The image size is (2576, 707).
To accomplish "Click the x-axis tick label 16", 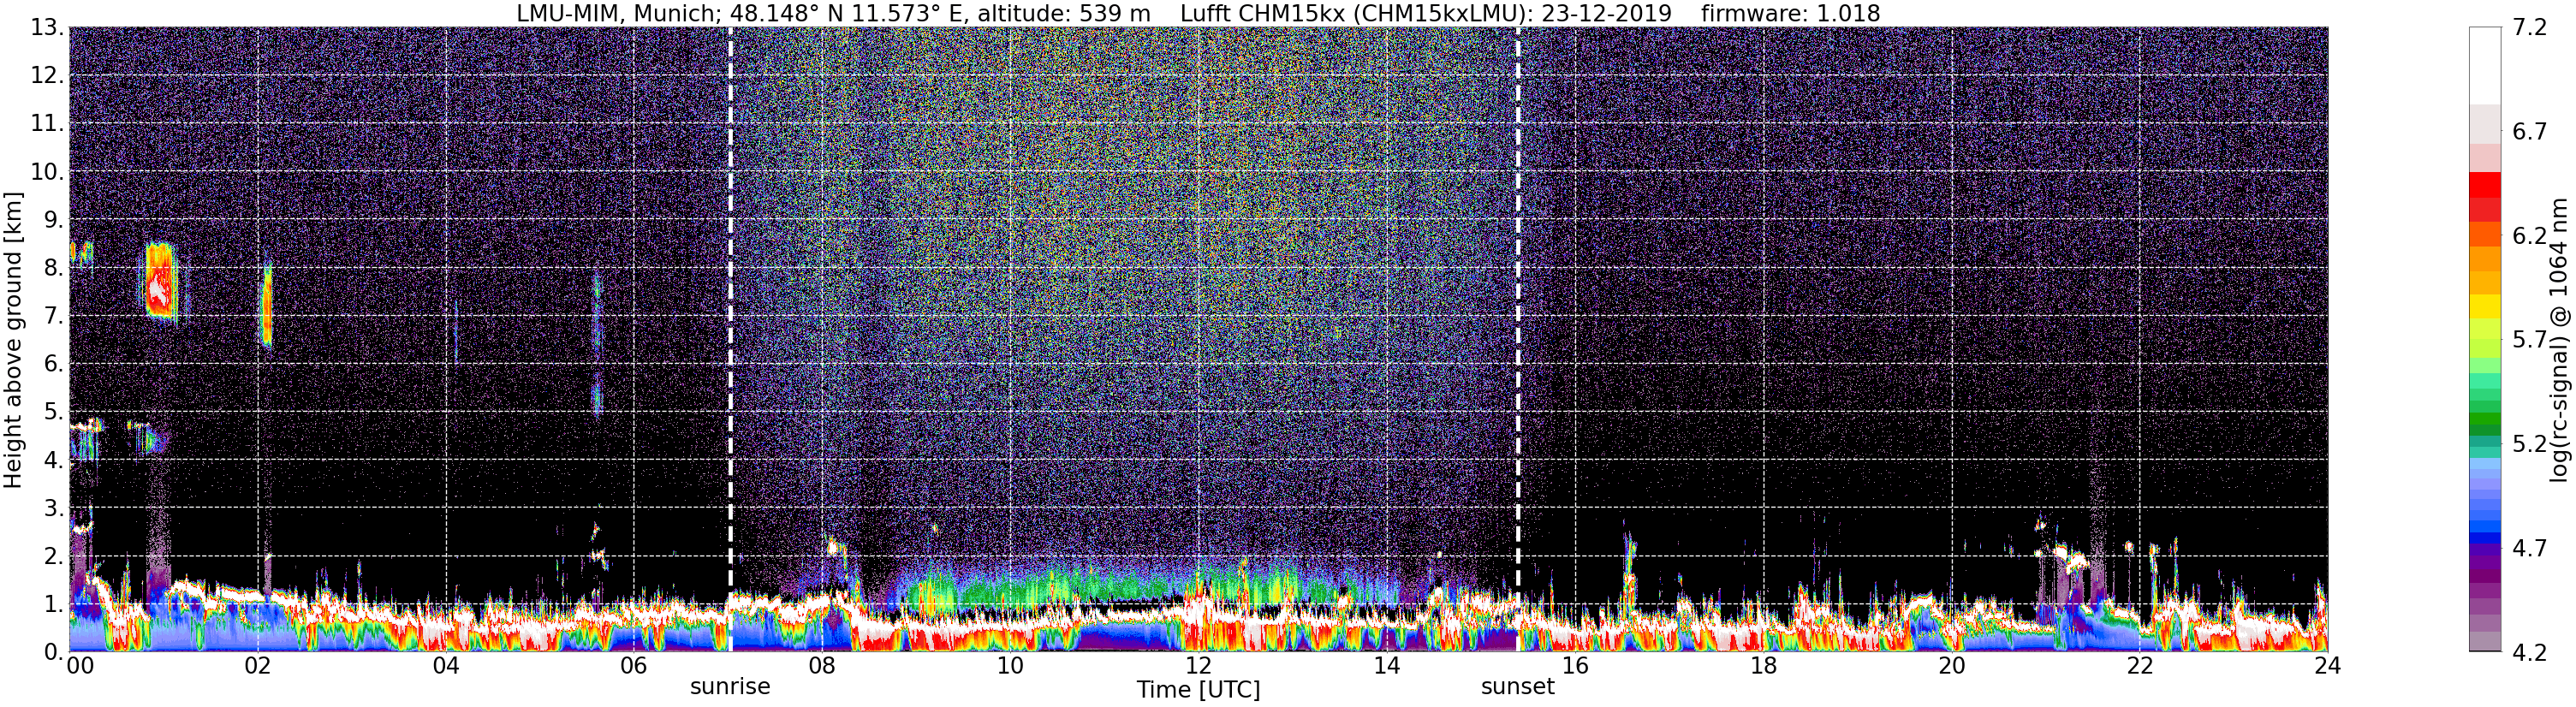I will click(x=1575, y=666).
